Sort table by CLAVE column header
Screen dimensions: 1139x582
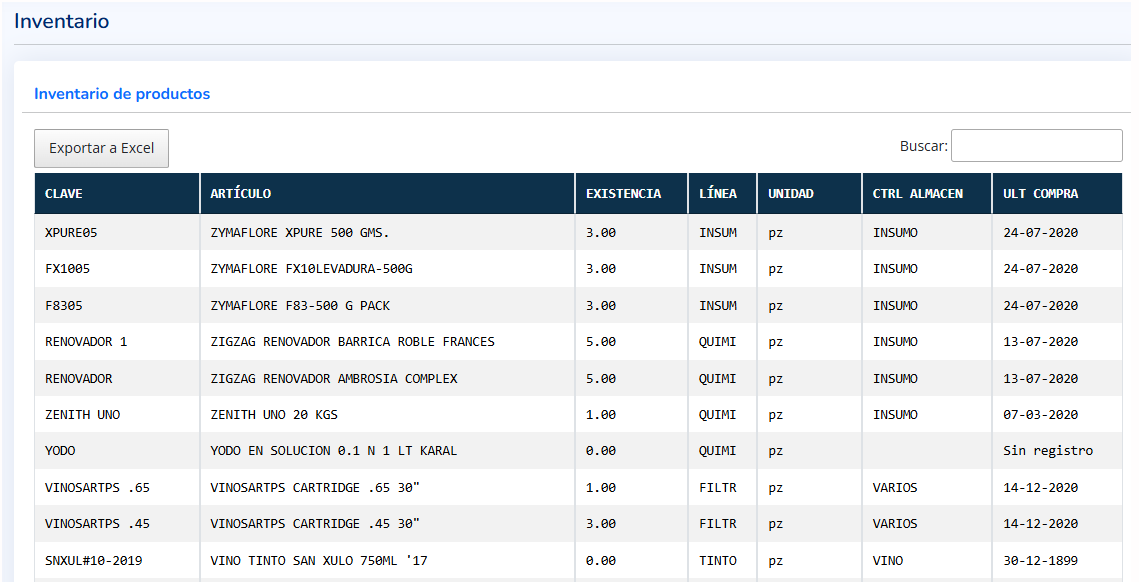pyautogui.click(x=64, y=194)
